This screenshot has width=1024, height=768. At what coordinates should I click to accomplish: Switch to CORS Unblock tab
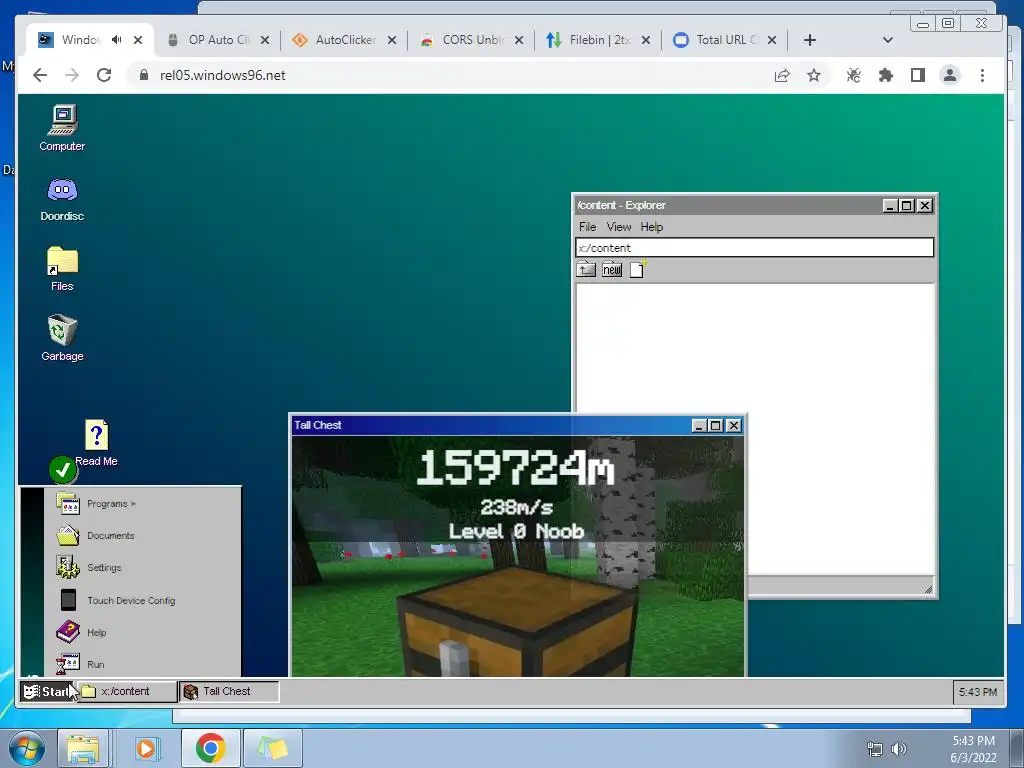tap(471, 40)
